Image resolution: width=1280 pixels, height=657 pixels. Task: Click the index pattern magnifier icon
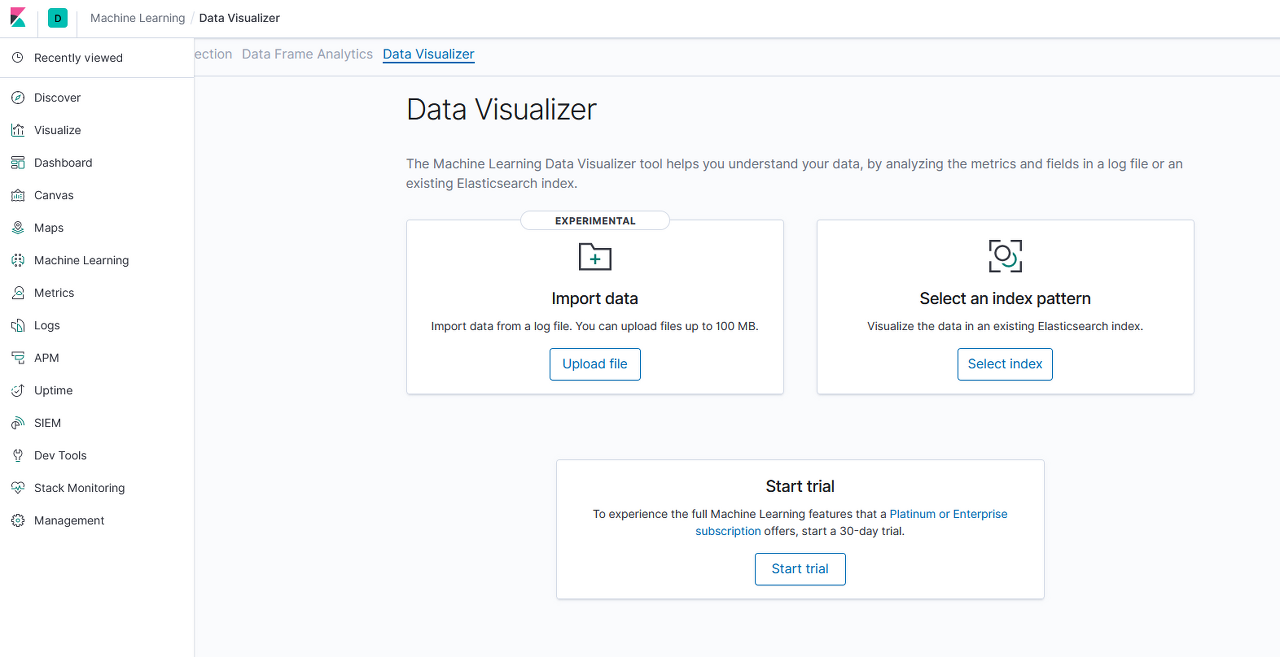click(x=1005, y=256)
